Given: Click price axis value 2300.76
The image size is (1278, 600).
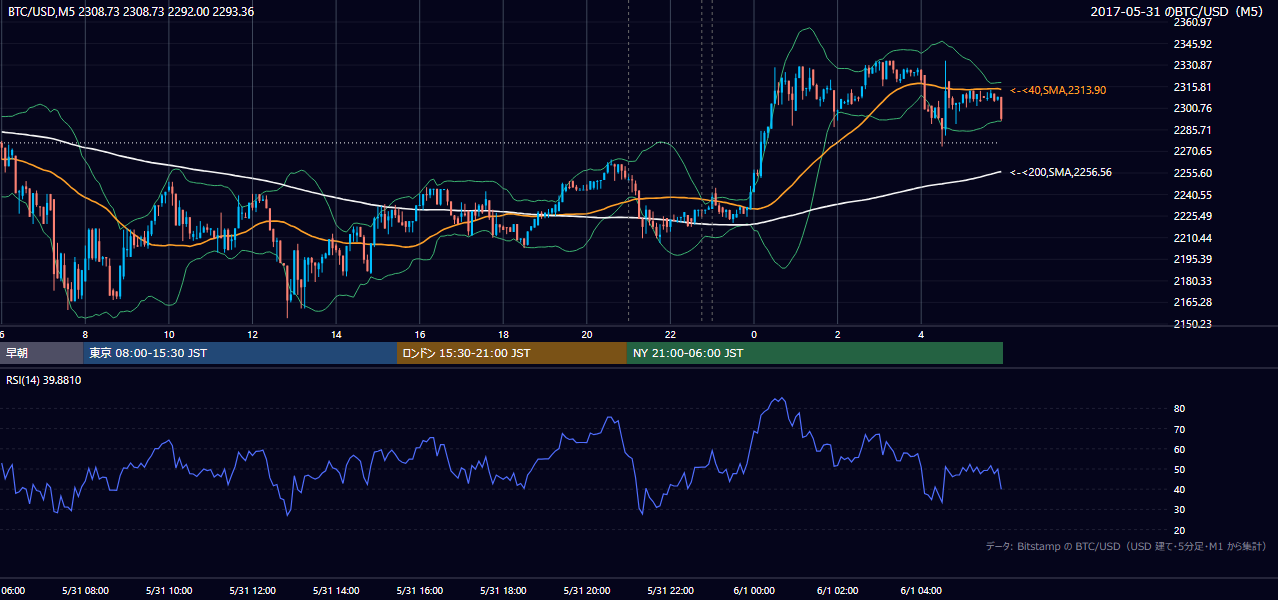Looking at the screenshot, I should 1193,108.
